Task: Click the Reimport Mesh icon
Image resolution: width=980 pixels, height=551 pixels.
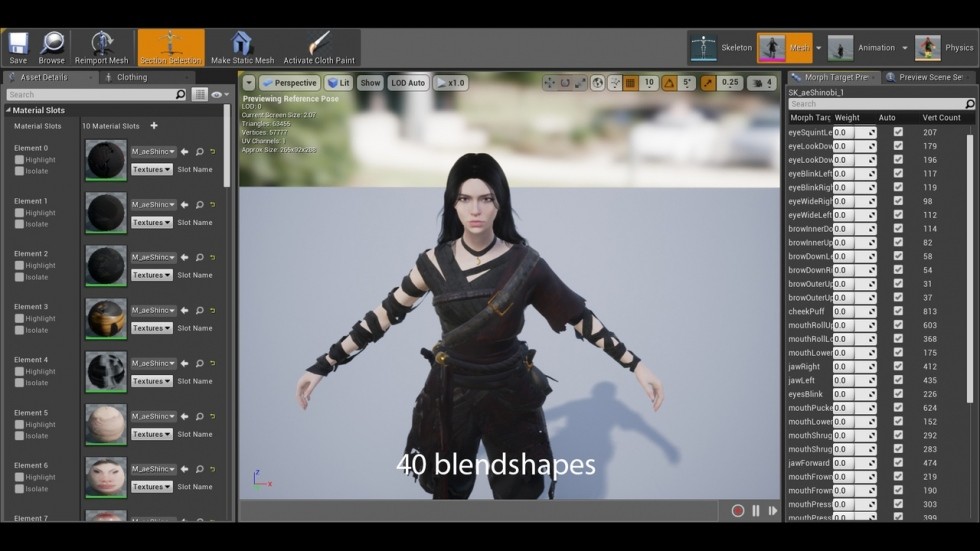Action: (101, 47)
